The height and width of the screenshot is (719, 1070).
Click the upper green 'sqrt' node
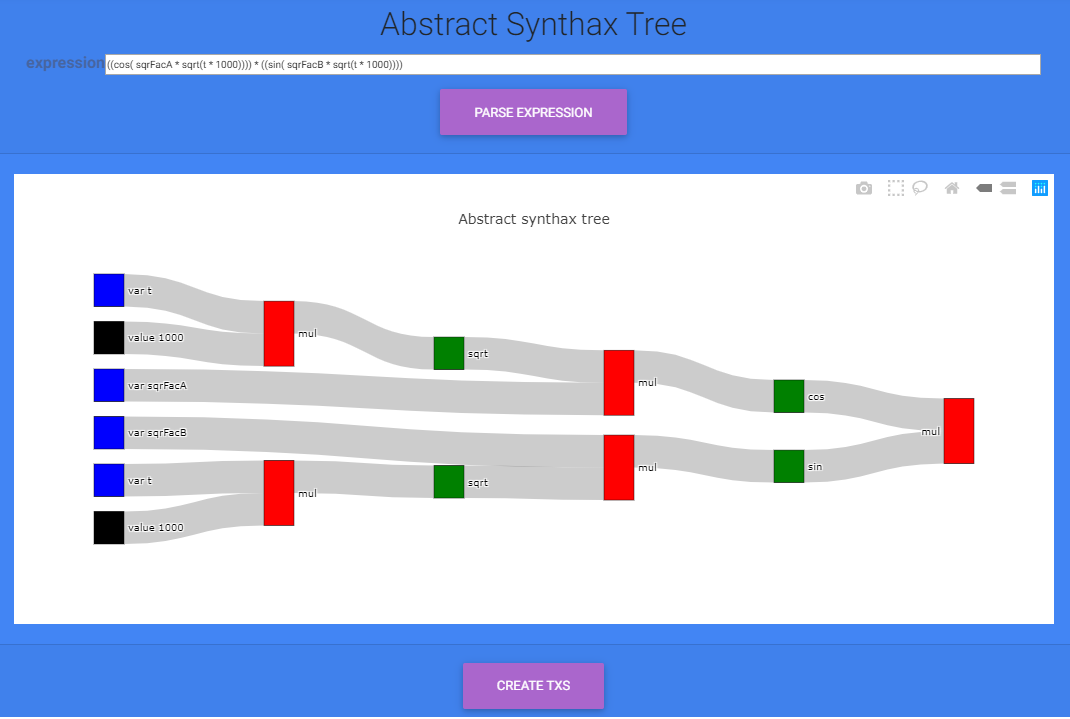coord(449,353)
